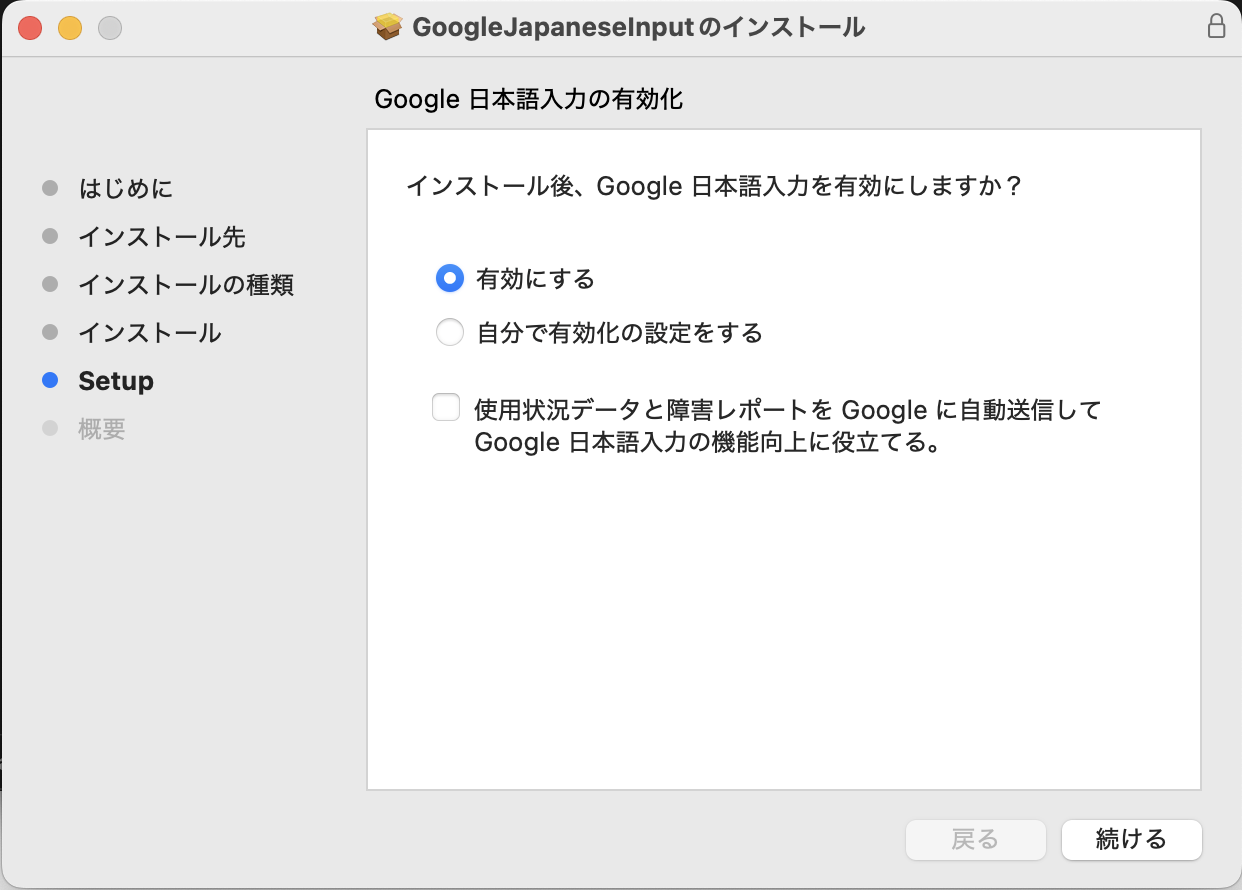The image size is (1242, 890).
Task: Click the bullet next to インストール先
Action: pyautogui.click(x=50, y=237)
